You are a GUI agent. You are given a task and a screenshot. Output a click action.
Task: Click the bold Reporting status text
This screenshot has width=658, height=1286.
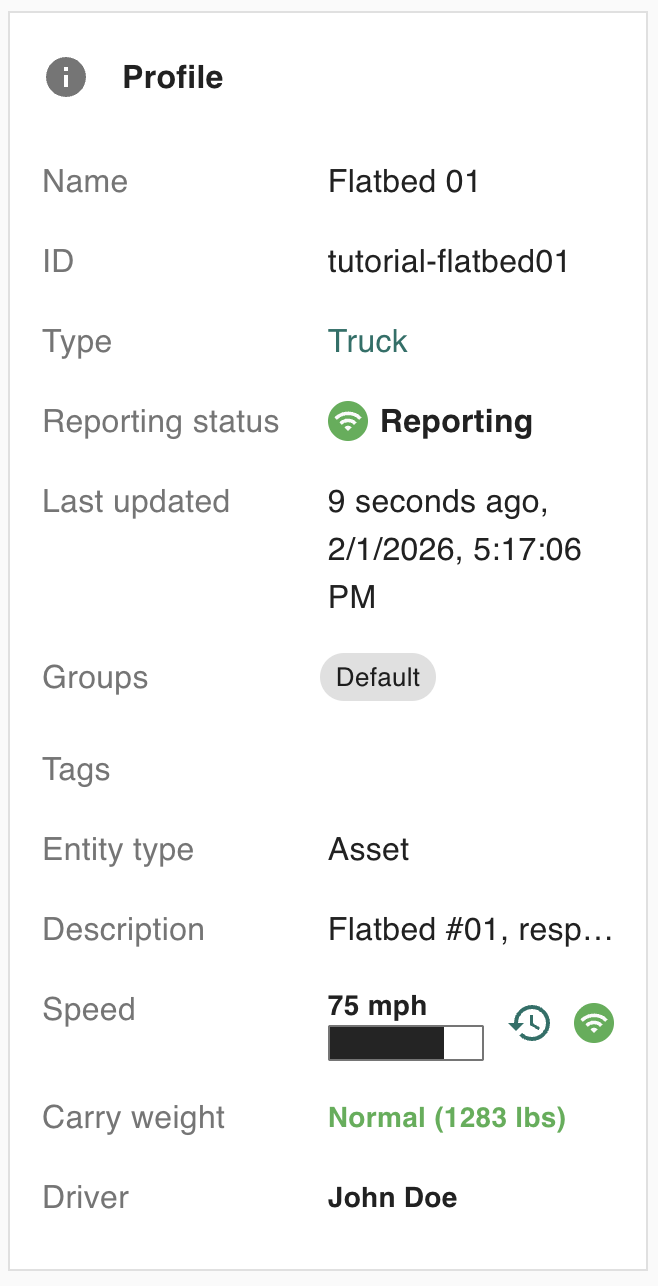click(456, 421)
